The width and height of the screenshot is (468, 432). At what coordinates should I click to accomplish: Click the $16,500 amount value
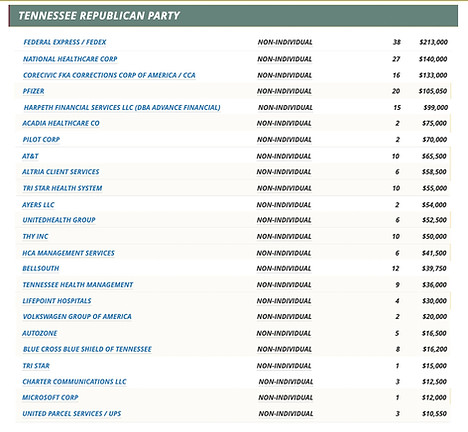click(x=434, y=333)
